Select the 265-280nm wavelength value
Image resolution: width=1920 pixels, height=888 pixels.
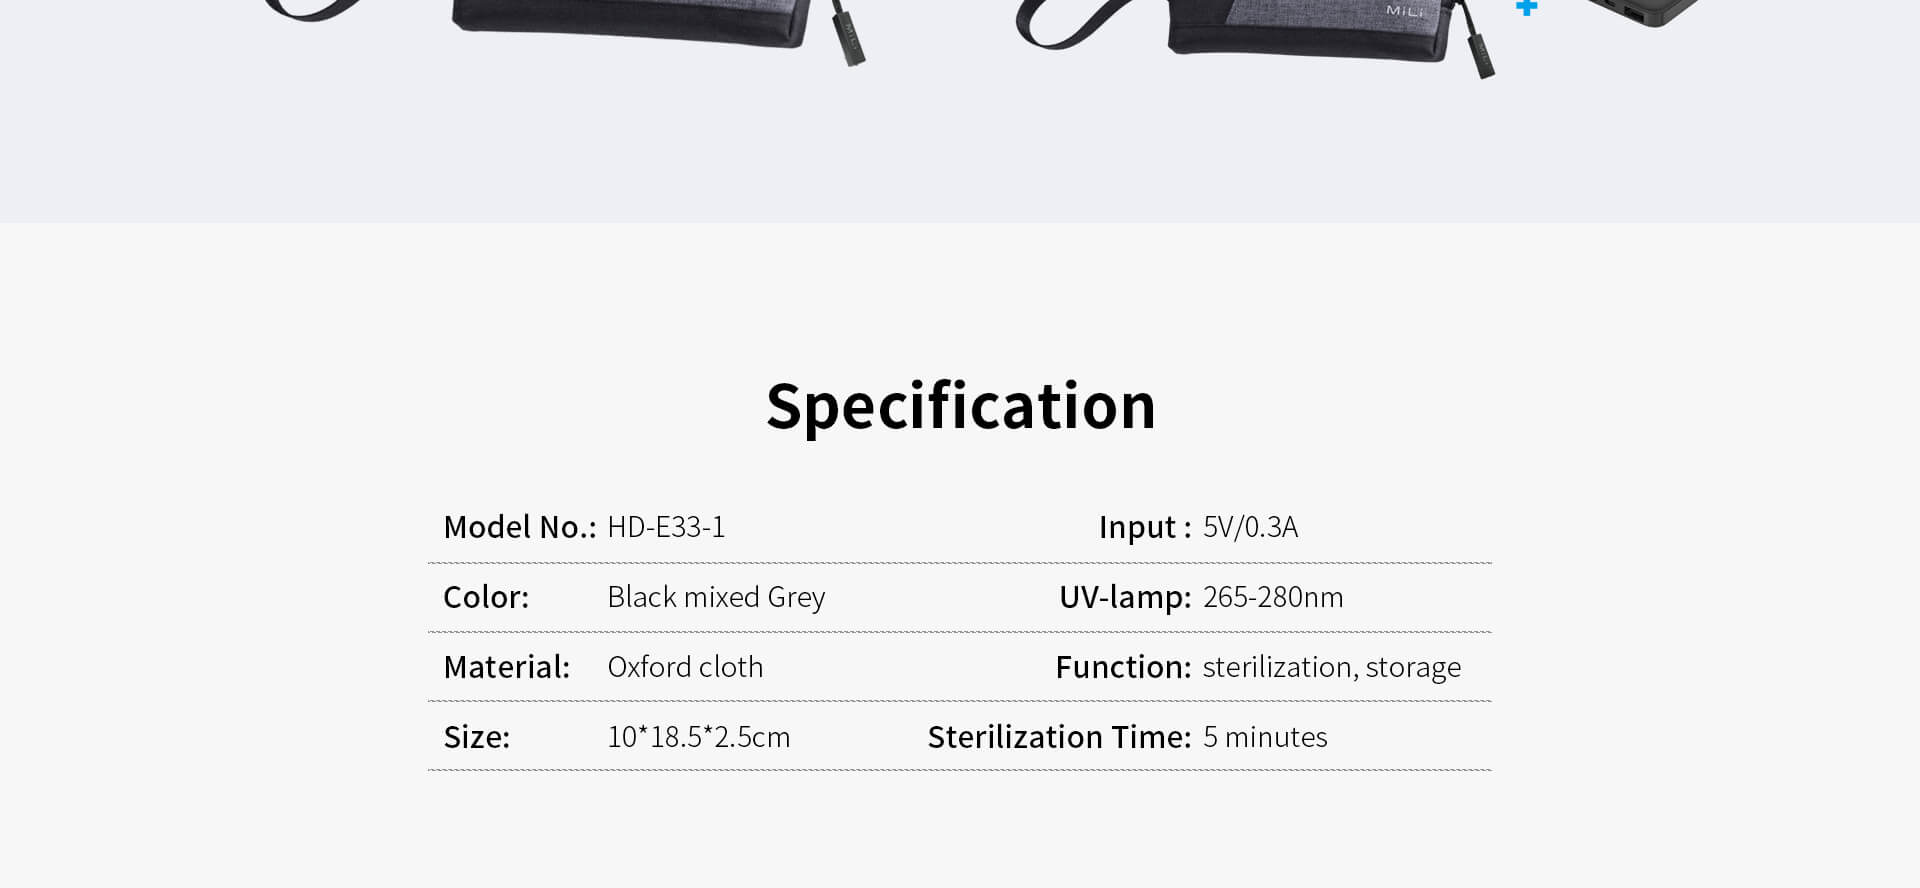click(1273, 597)
